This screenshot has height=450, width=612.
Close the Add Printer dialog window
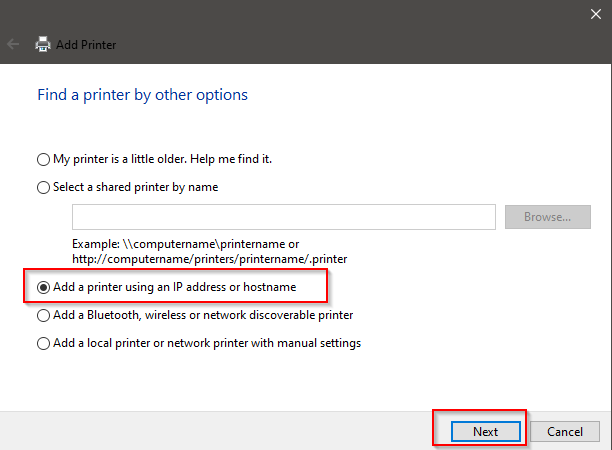click(x=596, y=13)
